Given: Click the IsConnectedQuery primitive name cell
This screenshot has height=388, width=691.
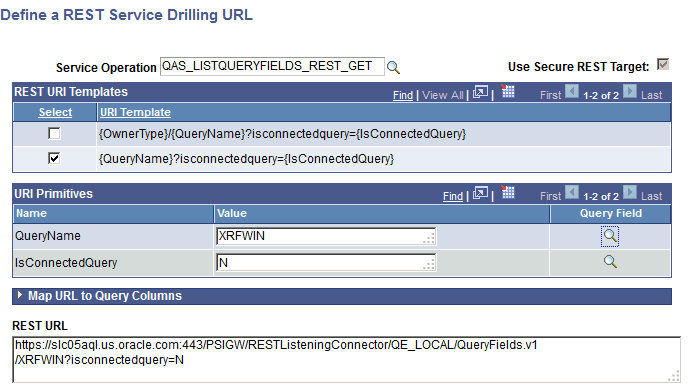Looking at the screenshot, I should [113, 263].
